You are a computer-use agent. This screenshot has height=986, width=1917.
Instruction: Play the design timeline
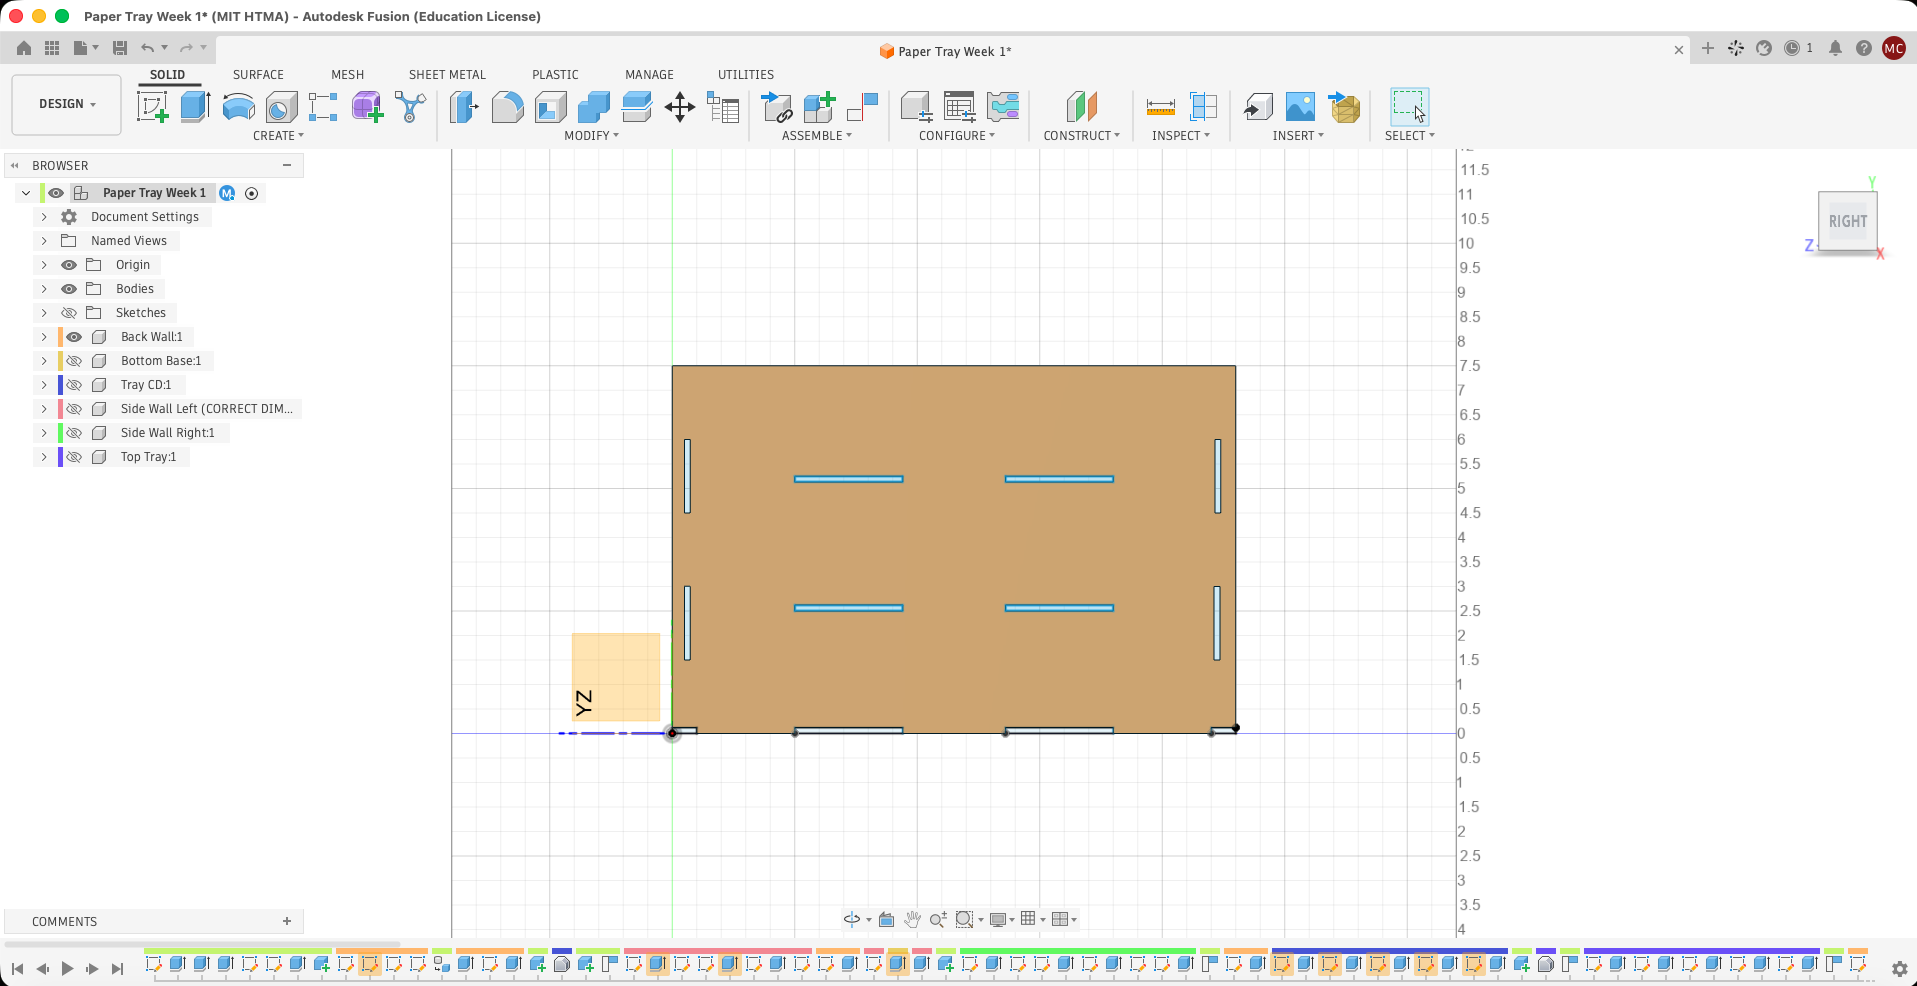(x=67, y=968)
